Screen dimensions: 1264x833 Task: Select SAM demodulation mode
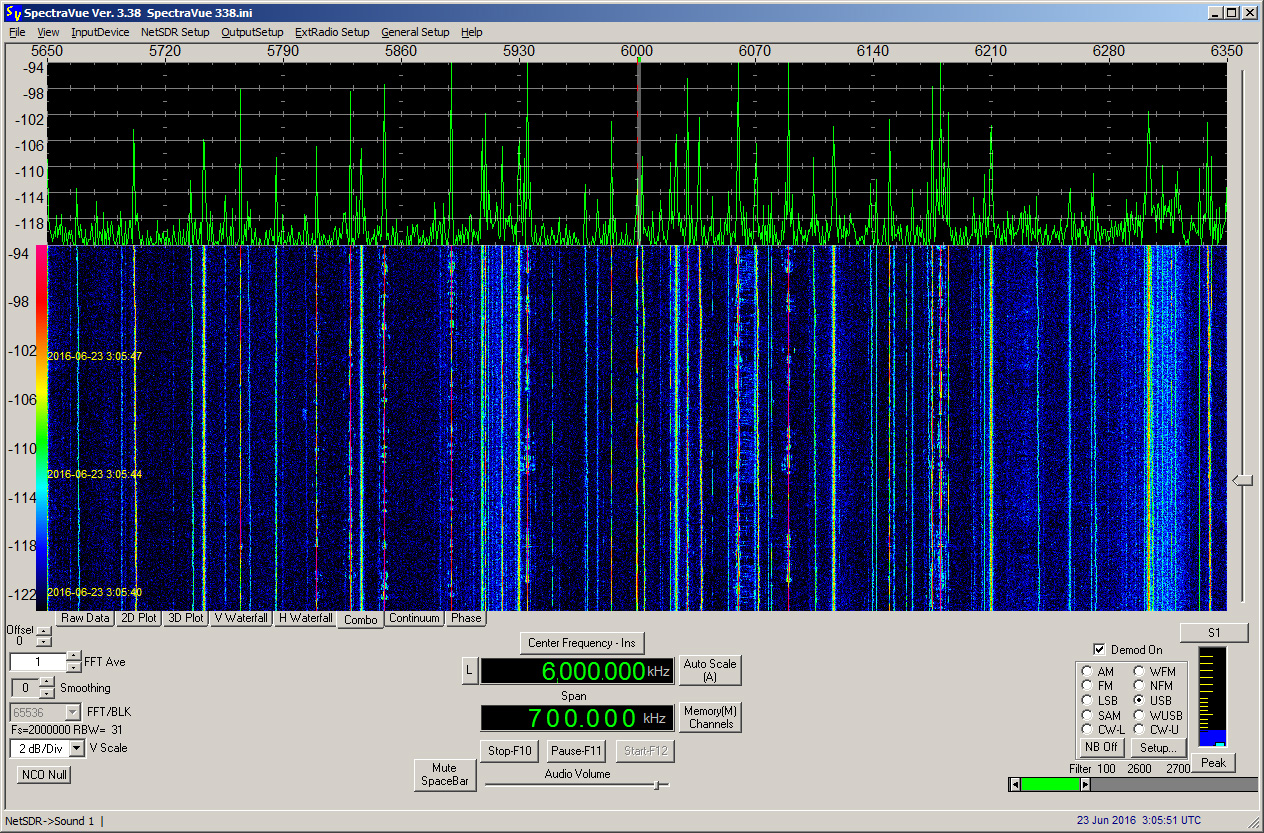1088,715
